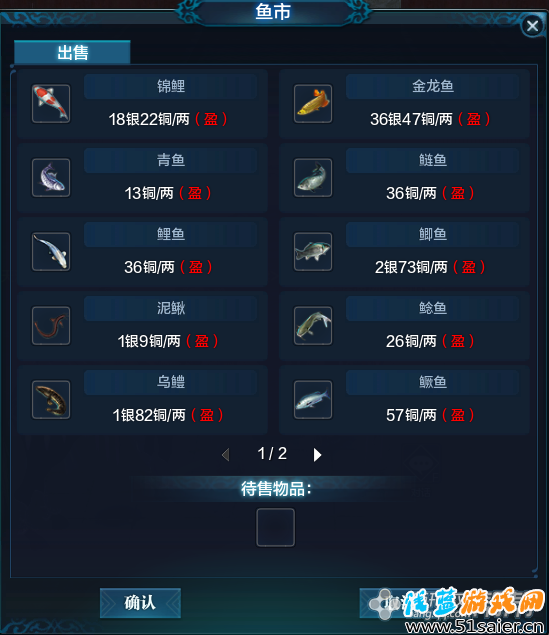Go to next page of fish list

(317, 455)
